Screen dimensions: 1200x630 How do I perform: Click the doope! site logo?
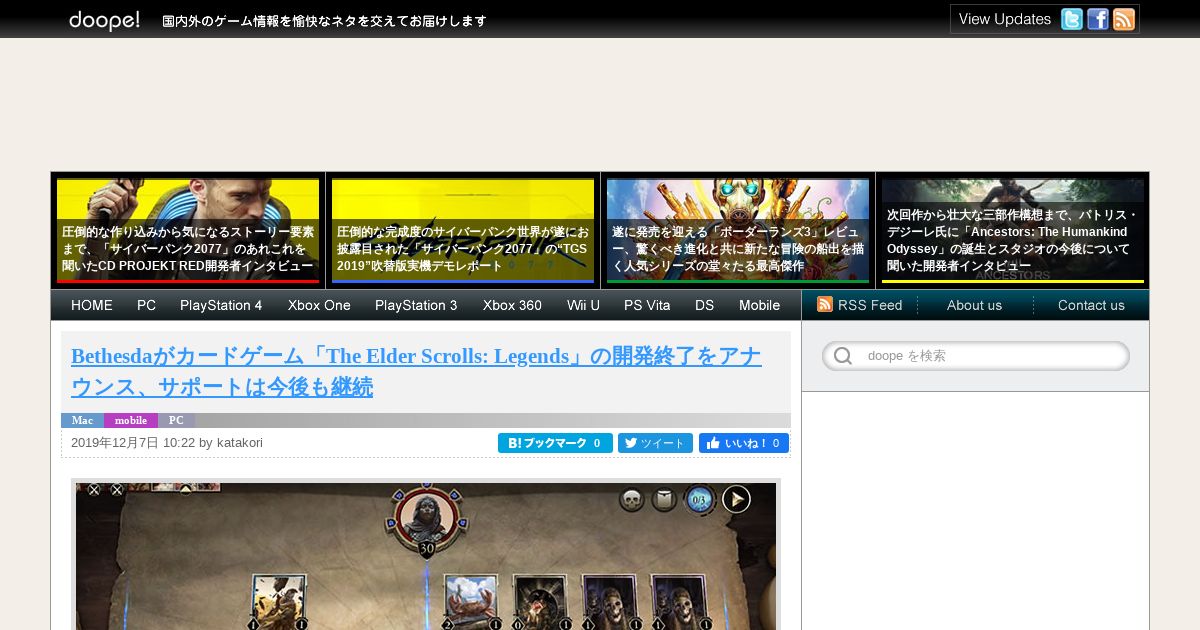104,20
